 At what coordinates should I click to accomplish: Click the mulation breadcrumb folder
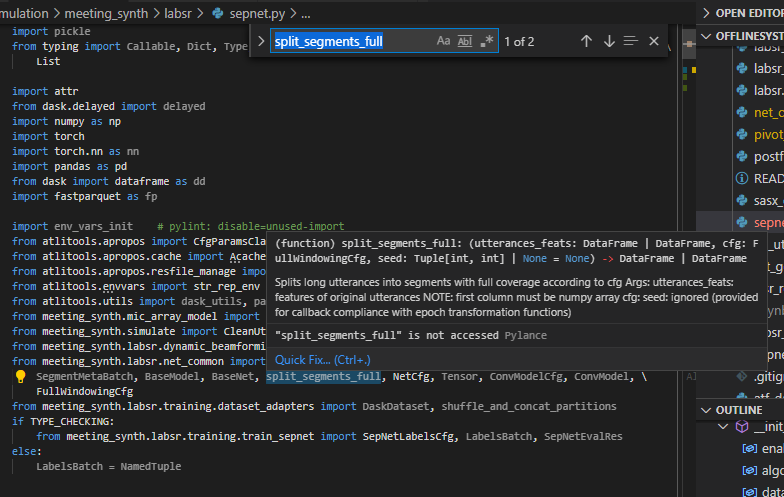click(x=24, y=14)
